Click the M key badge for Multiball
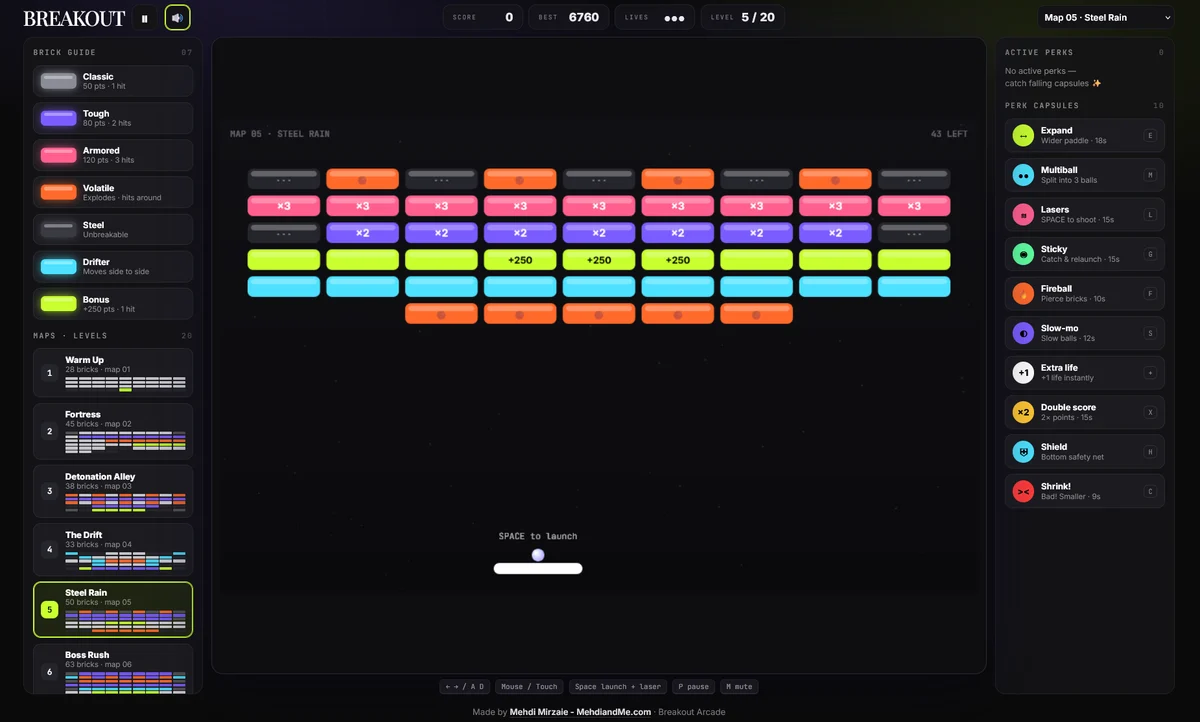The height and width of the screenshot is (722, 1200). click(1150, 175)
